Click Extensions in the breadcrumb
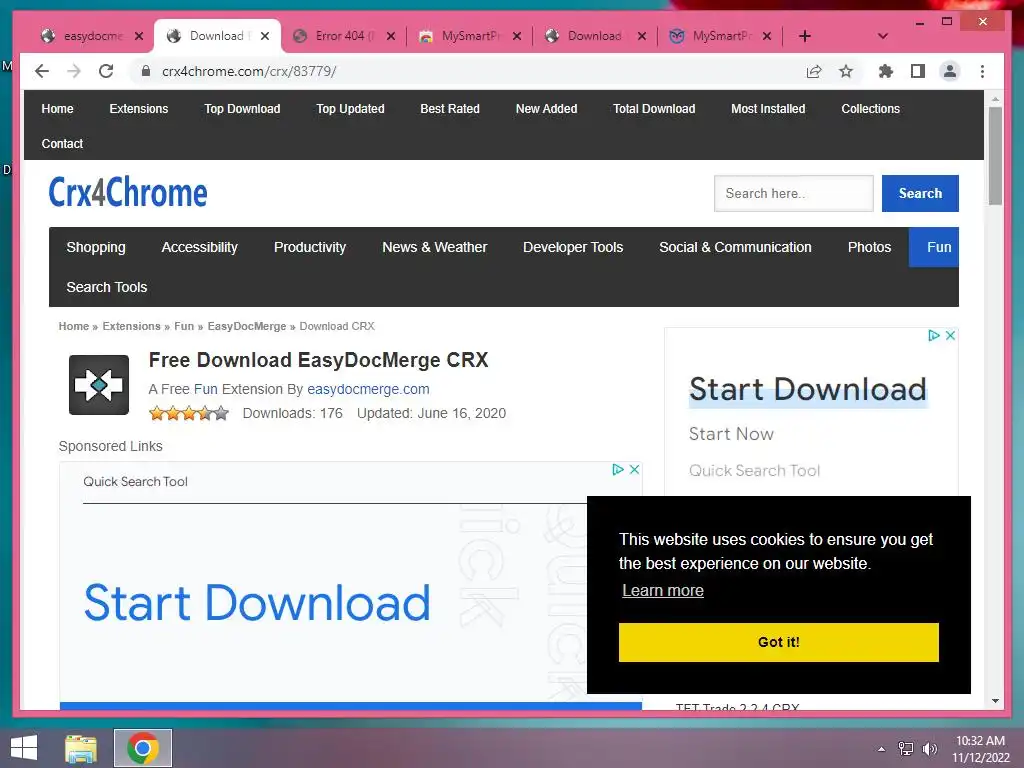Viewport: 1024px width, 768px height. tap(131, 326)
